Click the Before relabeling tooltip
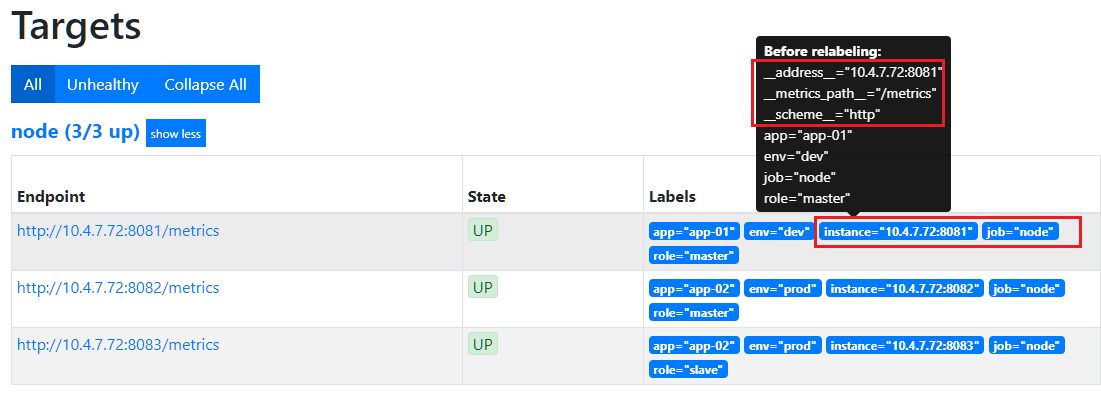The image size is (1101, 393). pos(853,124)
